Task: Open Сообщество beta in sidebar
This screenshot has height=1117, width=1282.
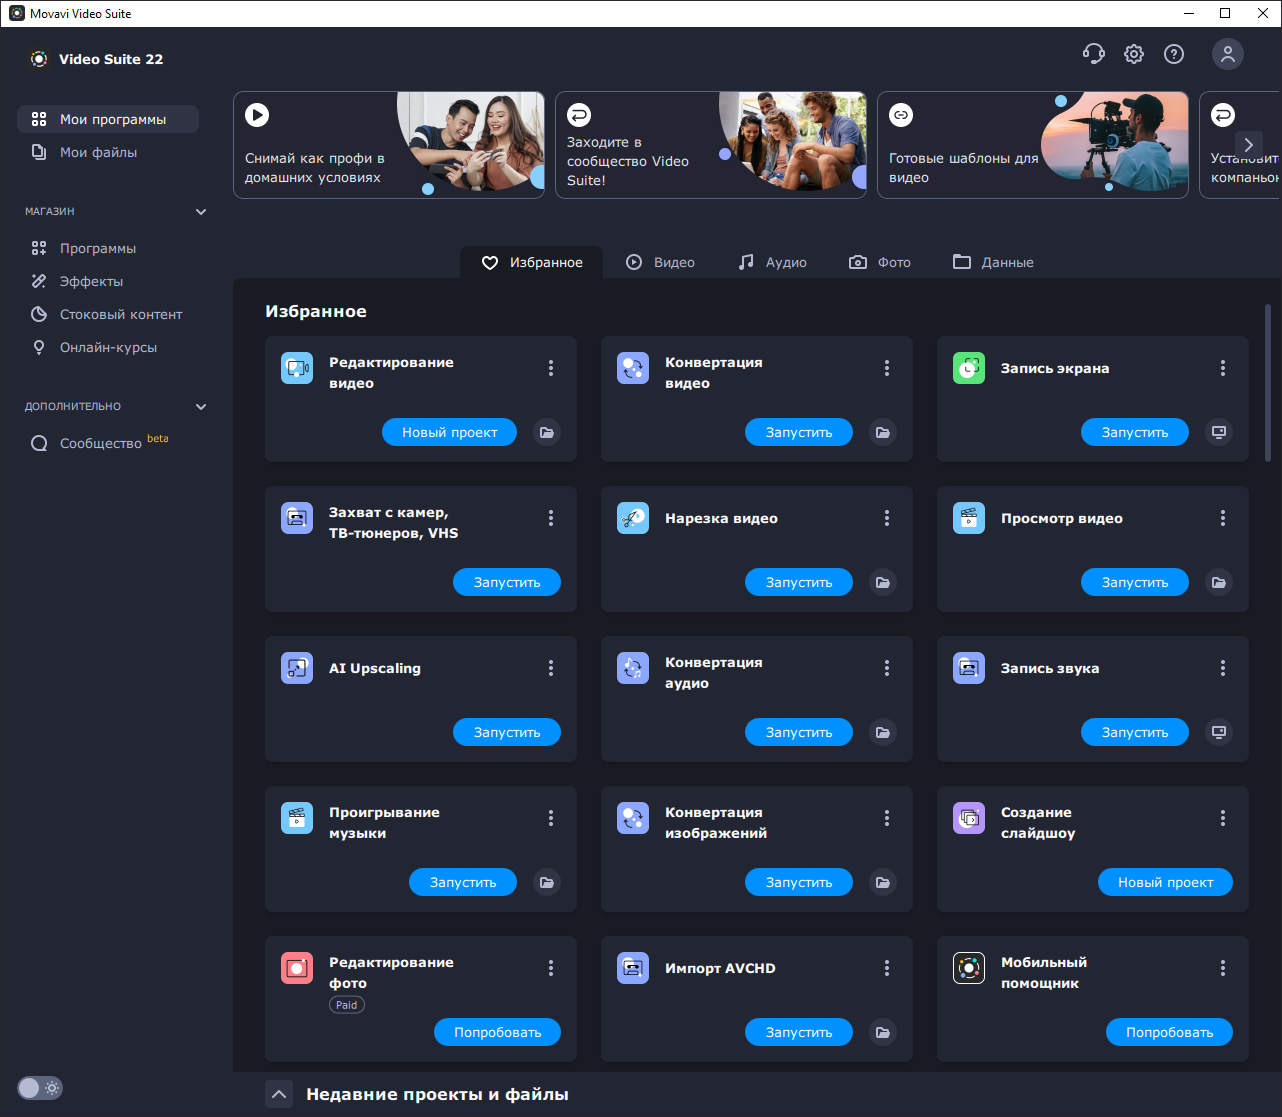Action: 108,443
